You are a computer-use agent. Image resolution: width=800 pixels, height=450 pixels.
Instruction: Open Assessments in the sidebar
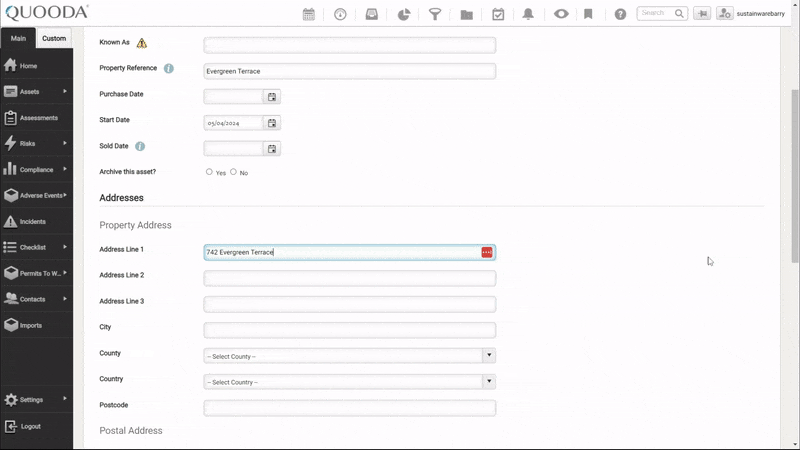pyautogui.click(x=36, y=118)
